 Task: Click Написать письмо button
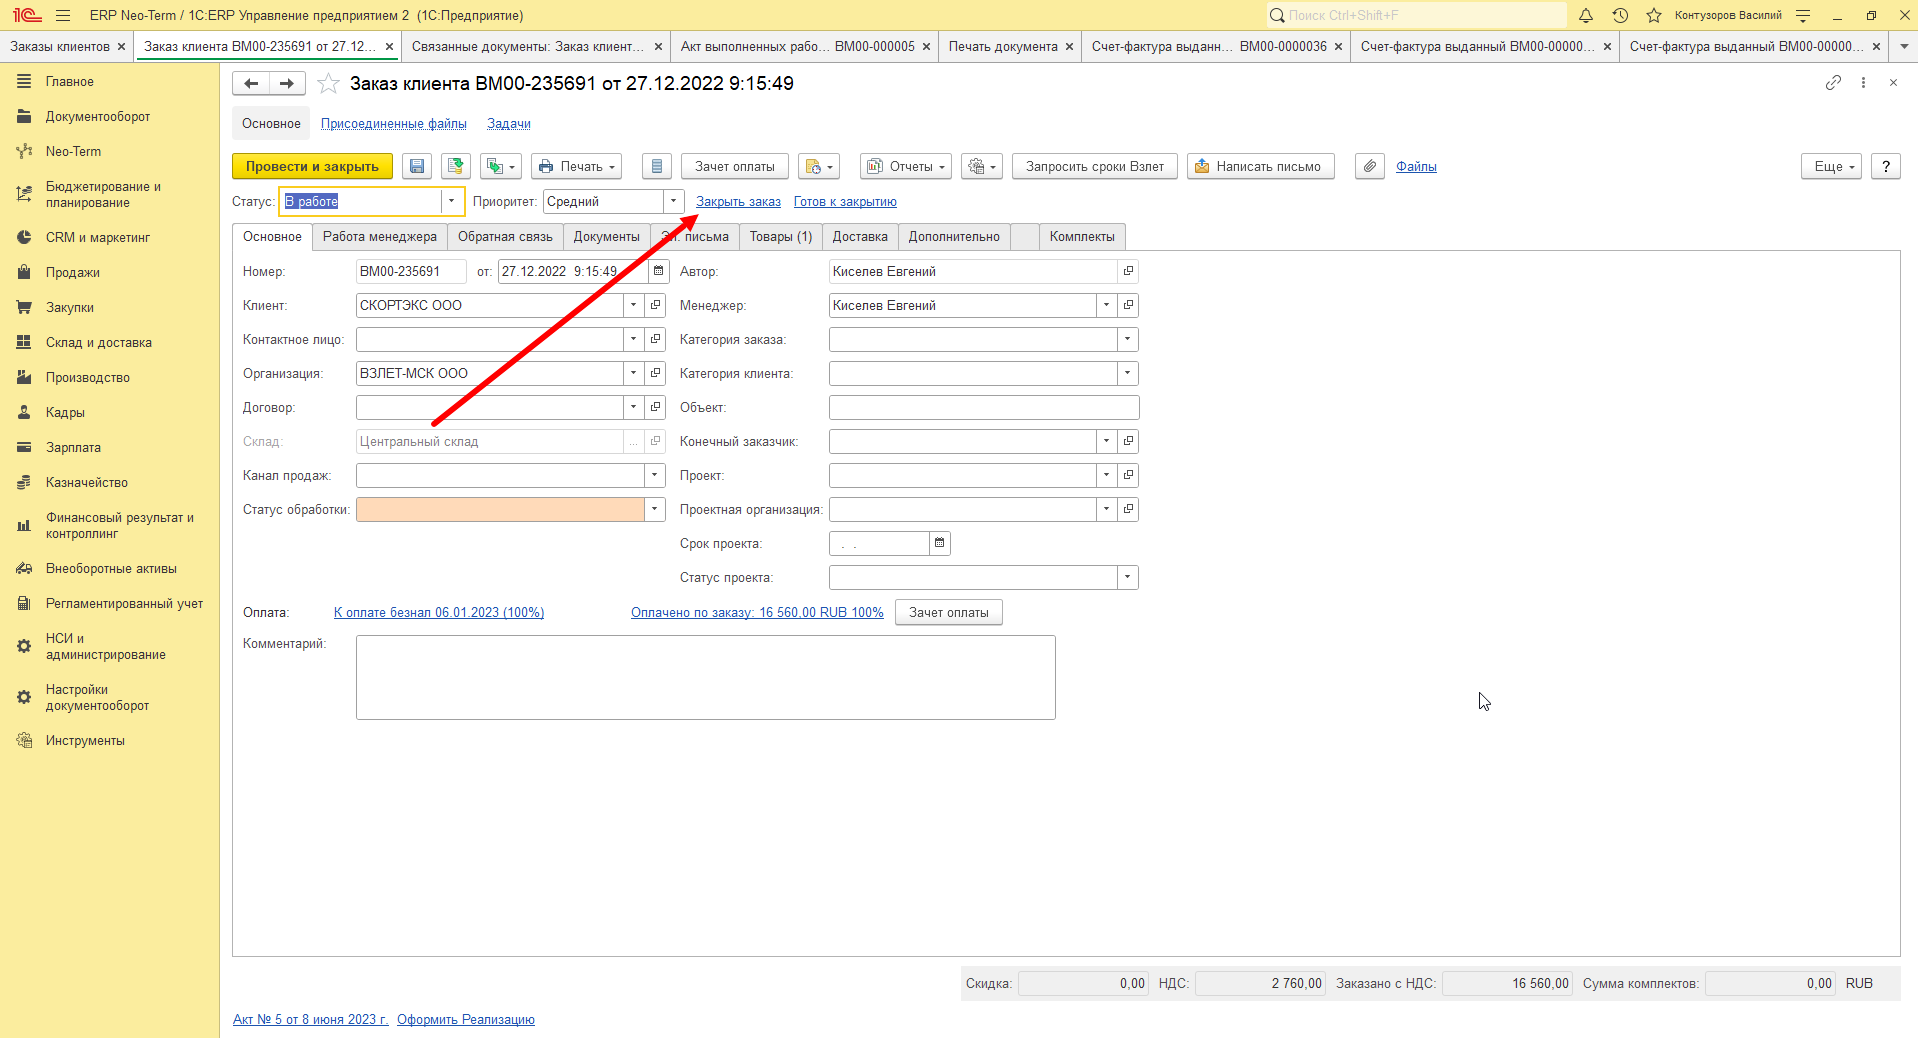1260,167
